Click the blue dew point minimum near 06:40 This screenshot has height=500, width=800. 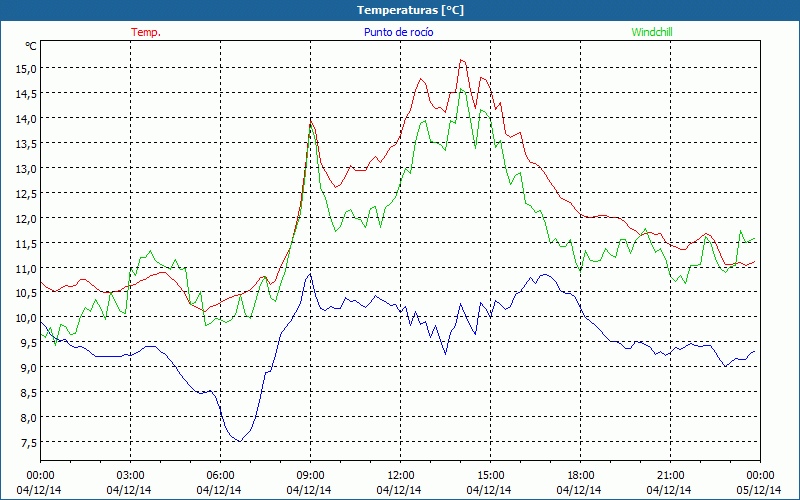(240, 441)
